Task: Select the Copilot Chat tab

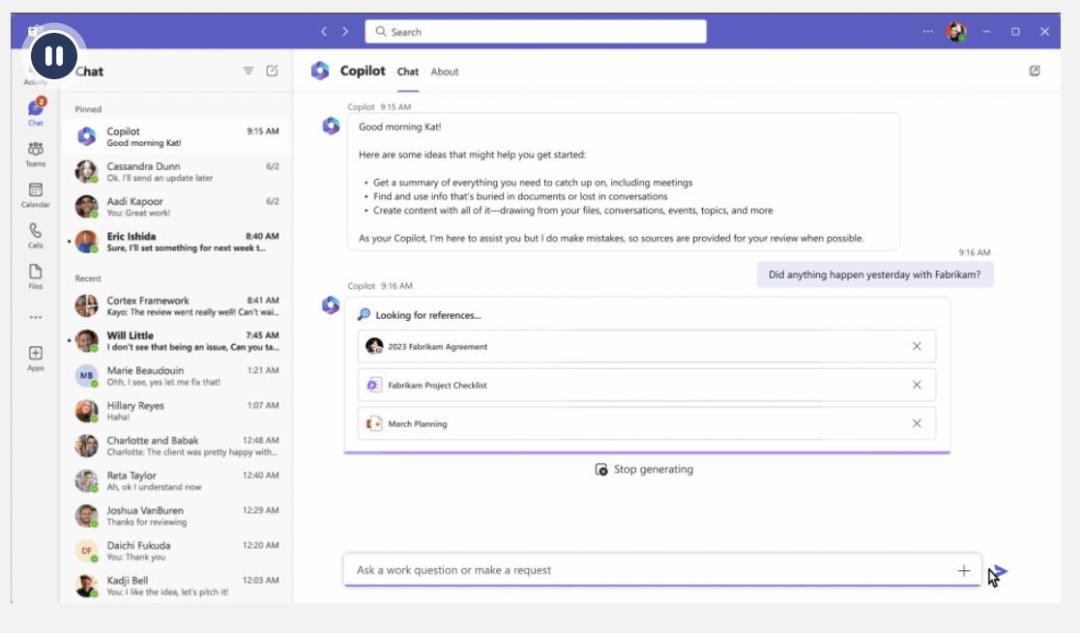Action: tap(408, 72)
